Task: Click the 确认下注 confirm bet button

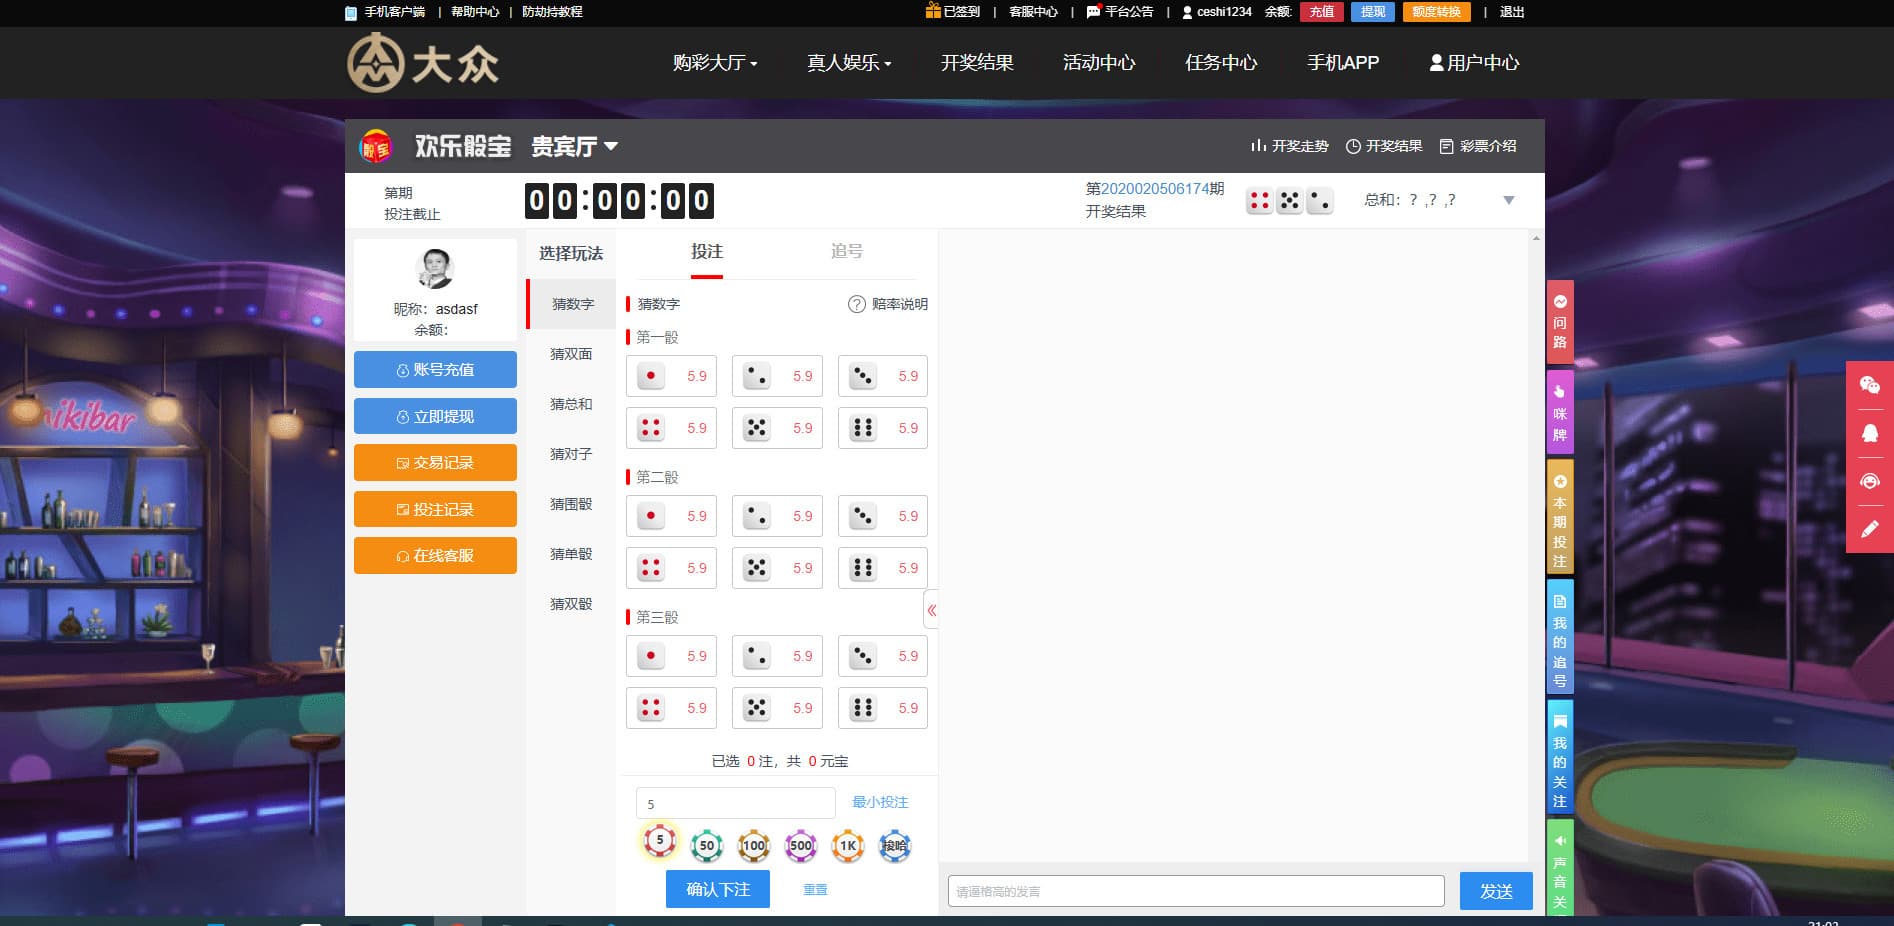Action: (x=717, y=889)
